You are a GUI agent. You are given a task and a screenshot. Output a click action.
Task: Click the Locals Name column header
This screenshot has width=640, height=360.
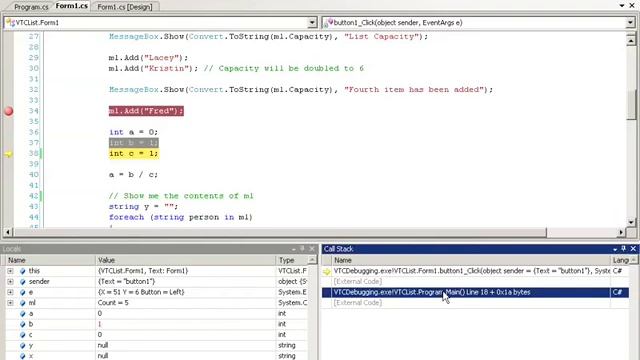(x=50, y=260)
